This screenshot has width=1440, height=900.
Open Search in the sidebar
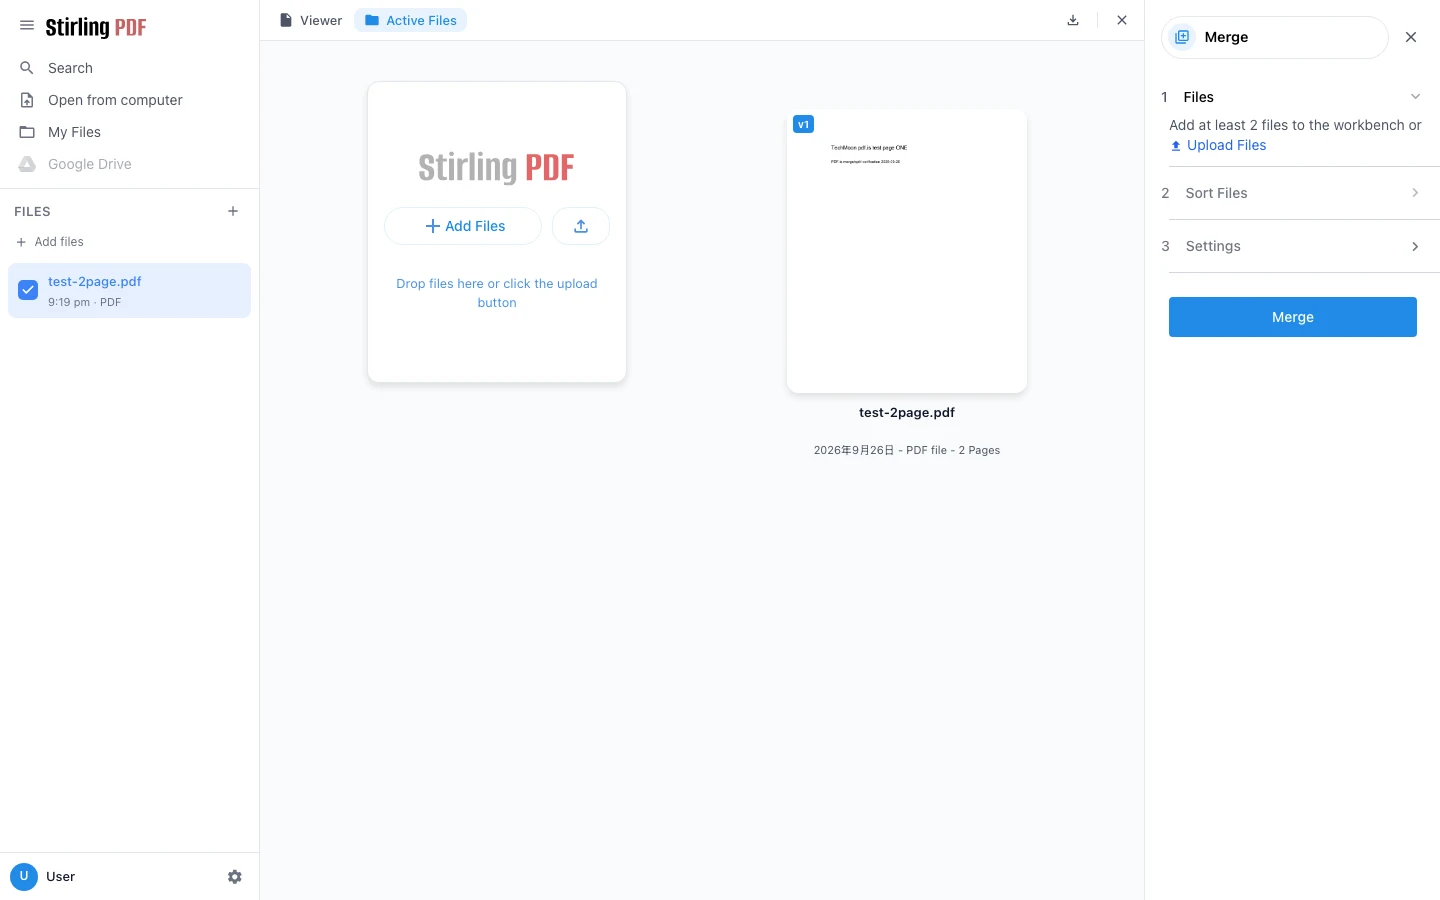(129, 68)
